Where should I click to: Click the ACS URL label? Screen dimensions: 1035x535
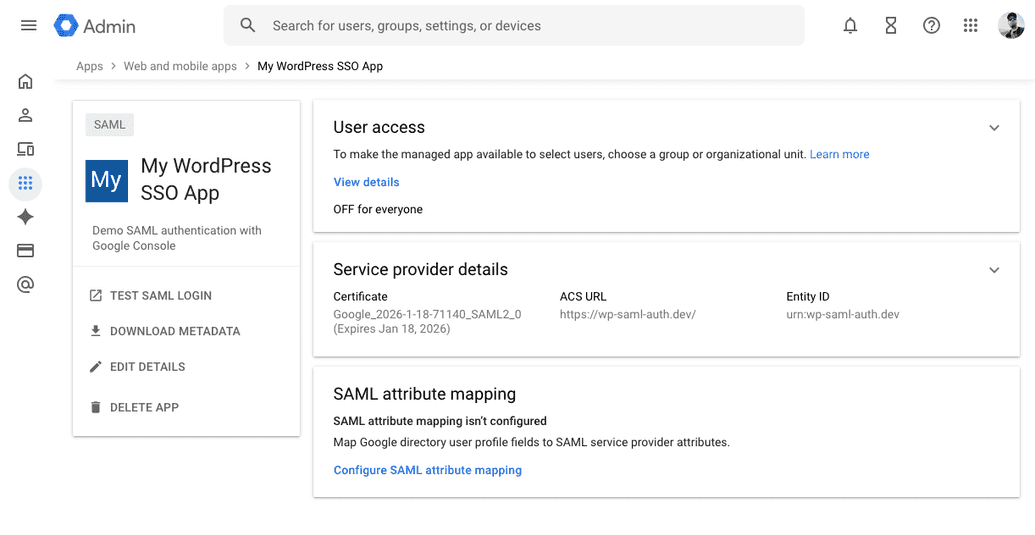[x=583, y=297]
